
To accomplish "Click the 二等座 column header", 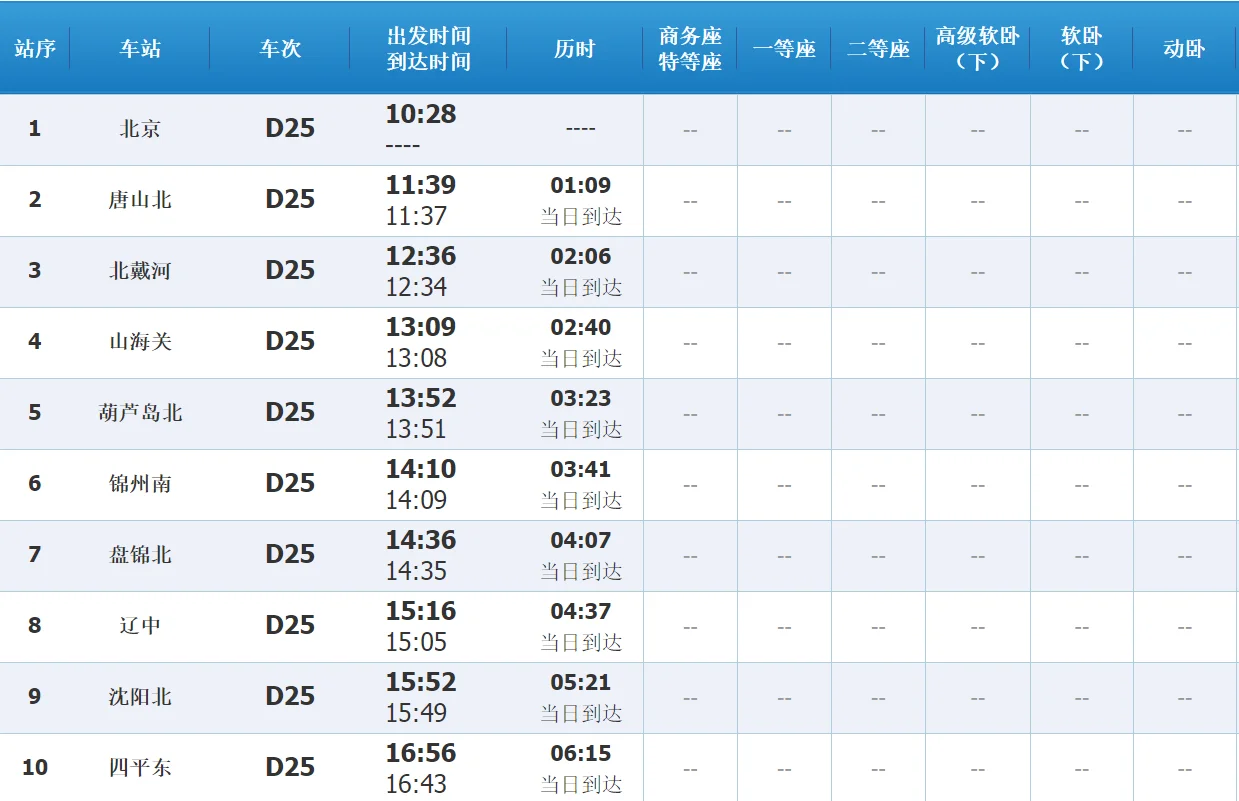I will (x=878, y=47).
